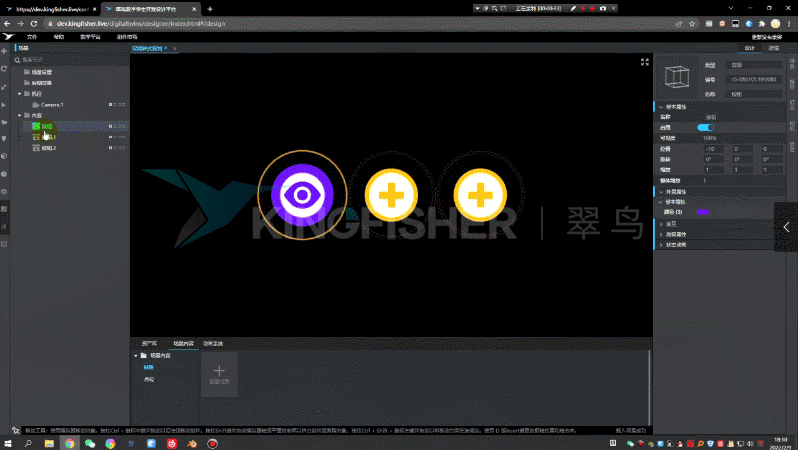Image resolution: width=798 pixels, height=450 pixels.
Task: Switch to the 场景内容 bottom tab
Action: pyautogui.click(x=183, y=344)
